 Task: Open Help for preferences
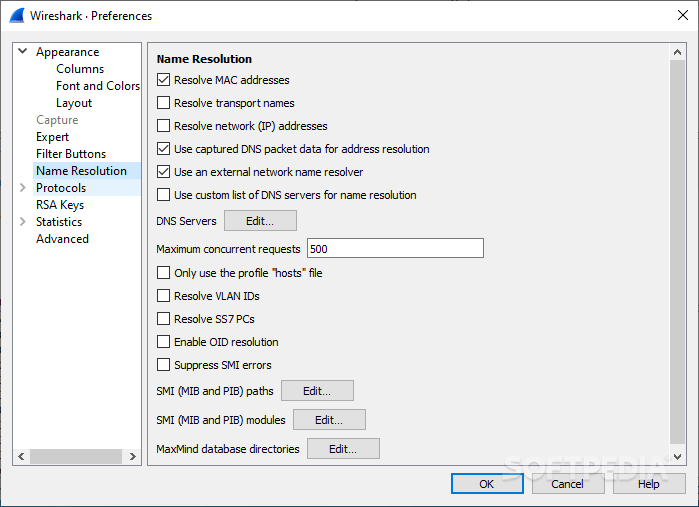[x=649, y=484]
